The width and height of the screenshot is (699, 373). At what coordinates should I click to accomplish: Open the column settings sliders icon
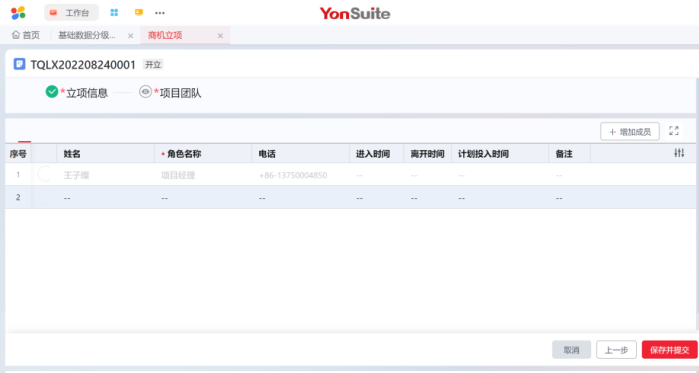(679, 153)
